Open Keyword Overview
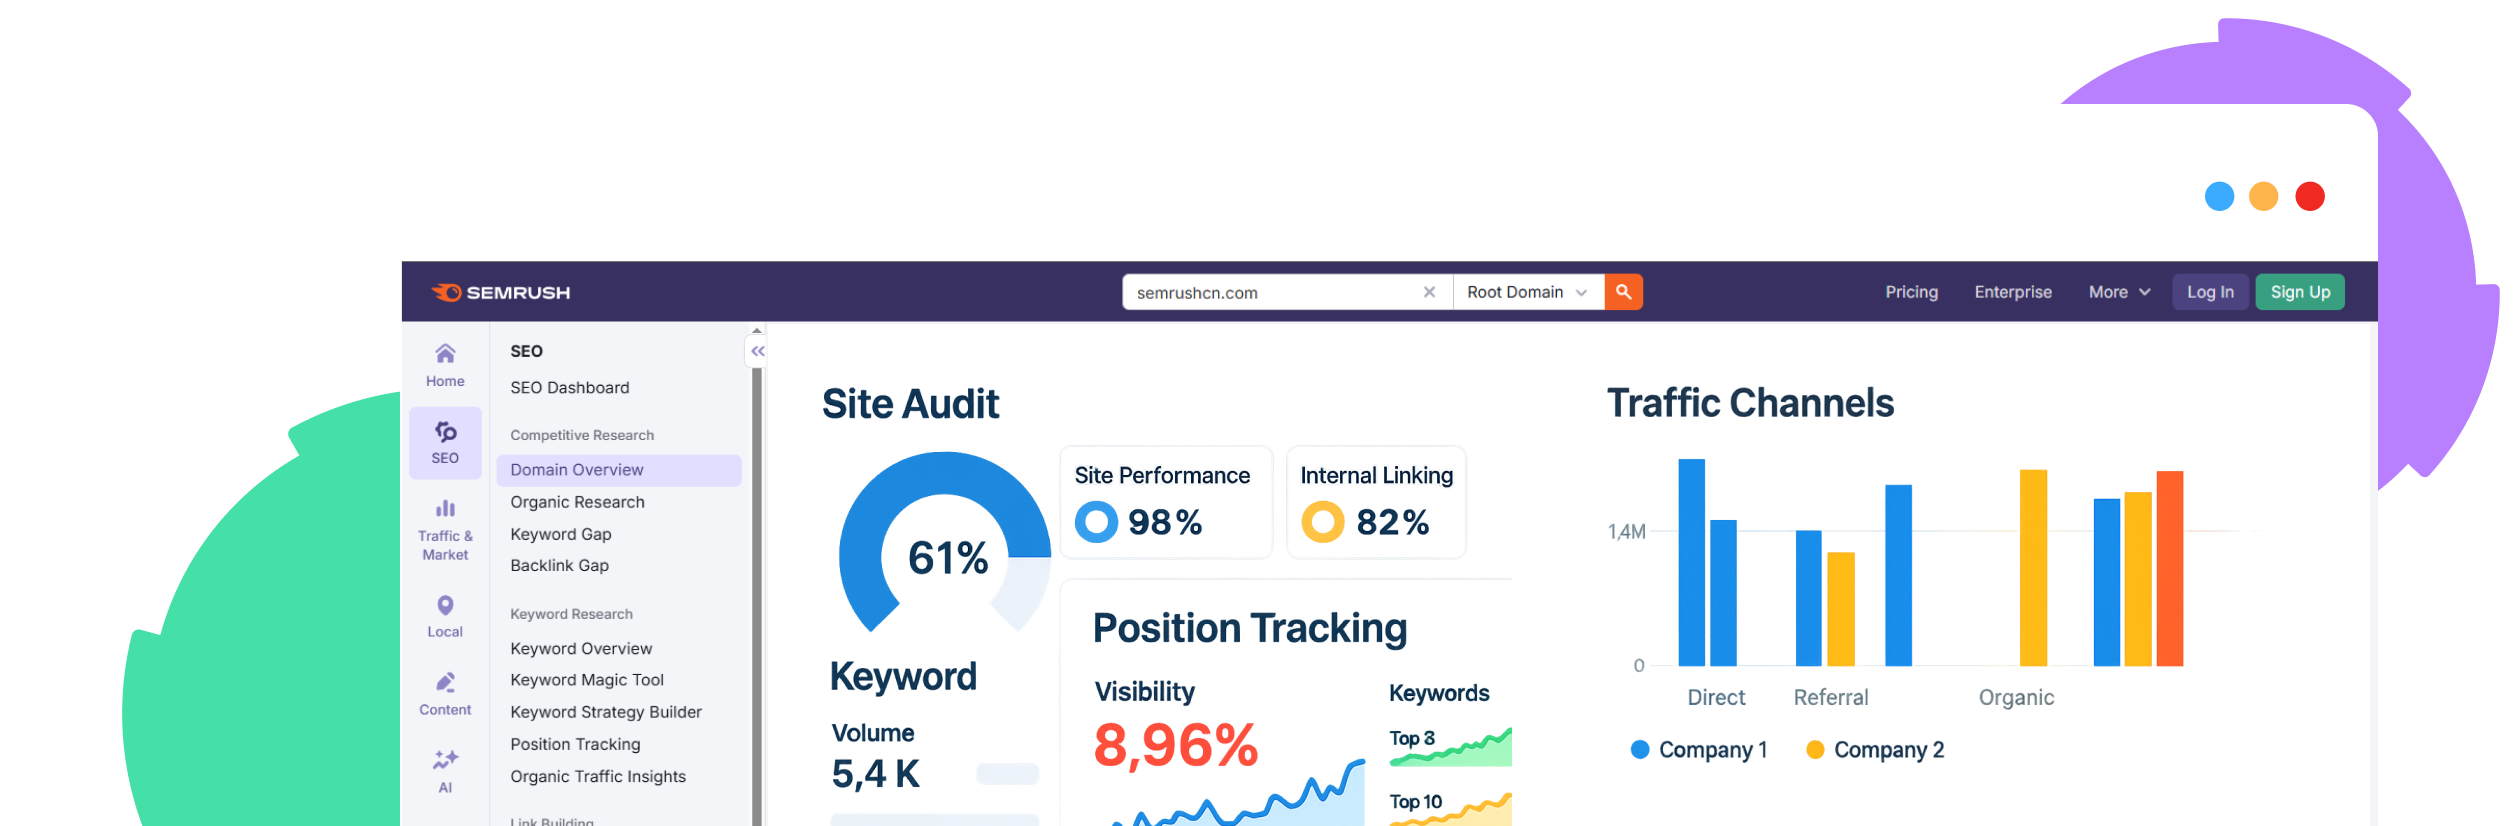 pyautogui.click(x=580, y=648)
